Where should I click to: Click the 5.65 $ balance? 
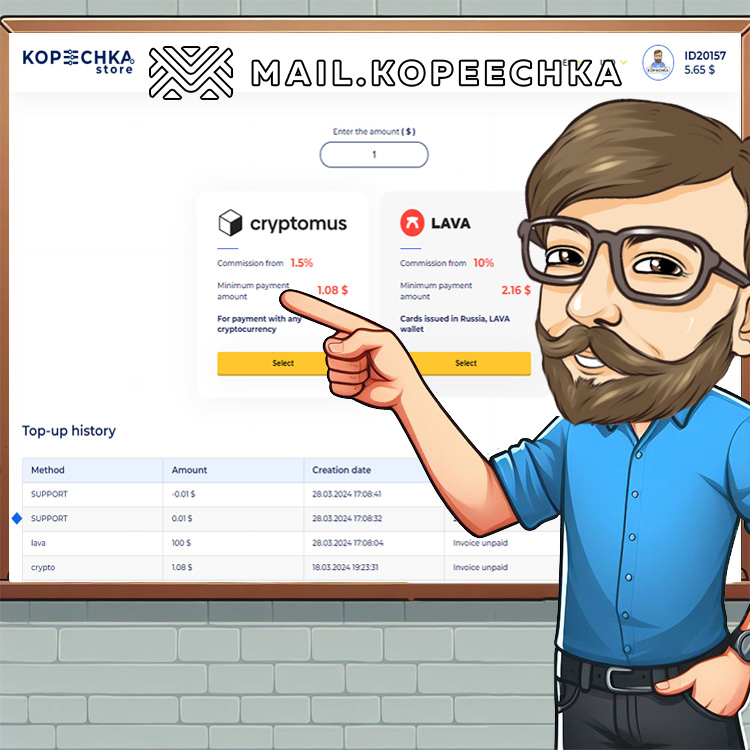pos(699,70)
